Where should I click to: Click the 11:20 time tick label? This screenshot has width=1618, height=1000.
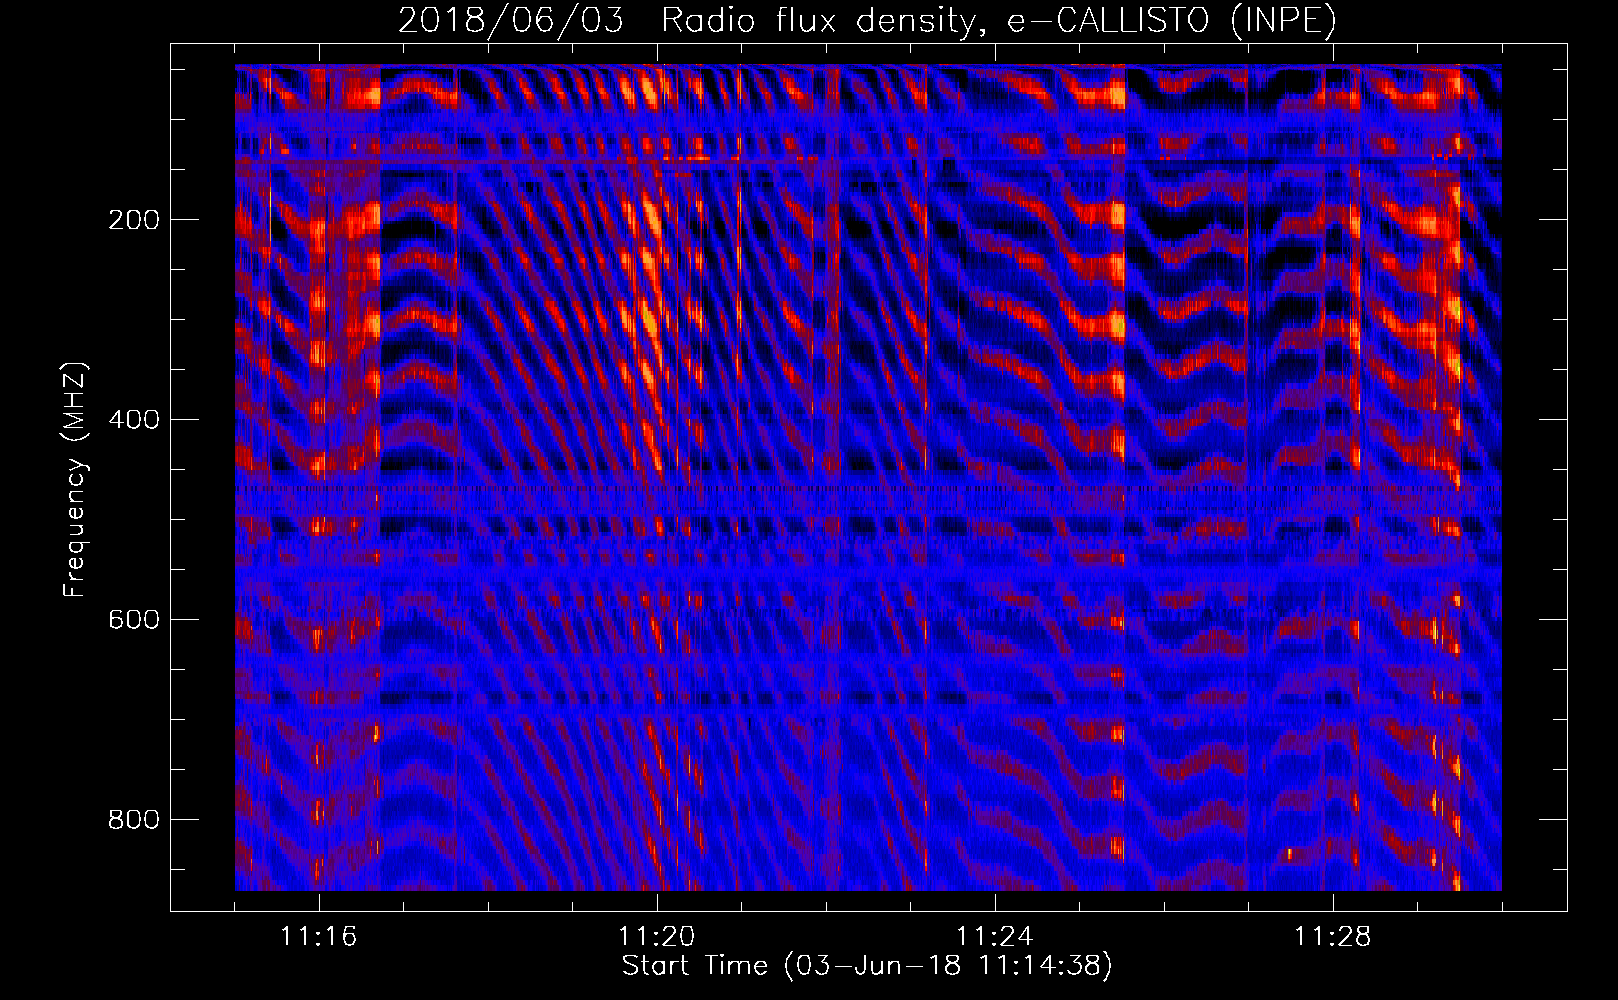657,937
